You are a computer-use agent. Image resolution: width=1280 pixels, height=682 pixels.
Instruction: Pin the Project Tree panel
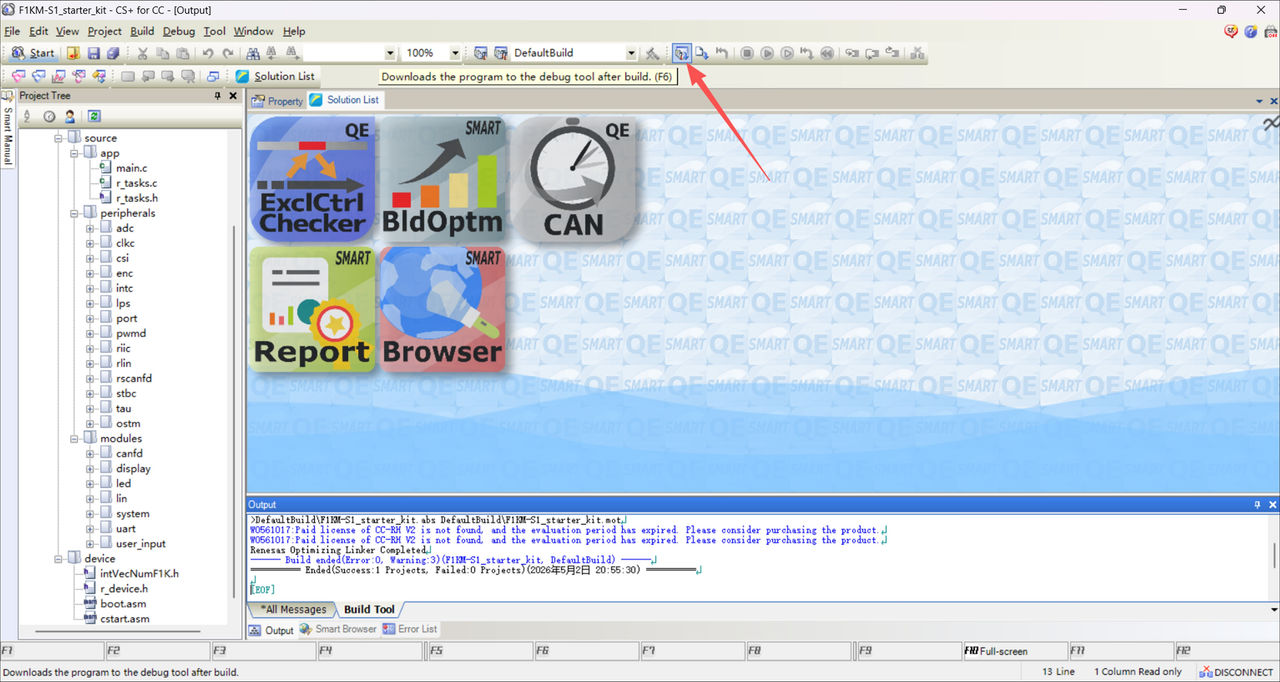tap(218, 96)
